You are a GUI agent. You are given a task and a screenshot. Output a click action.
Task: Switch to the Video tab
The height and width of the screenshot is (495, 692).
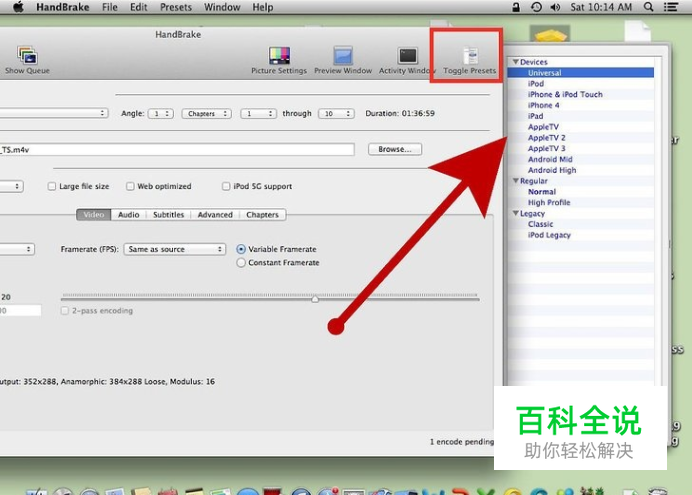click(94, 214)
